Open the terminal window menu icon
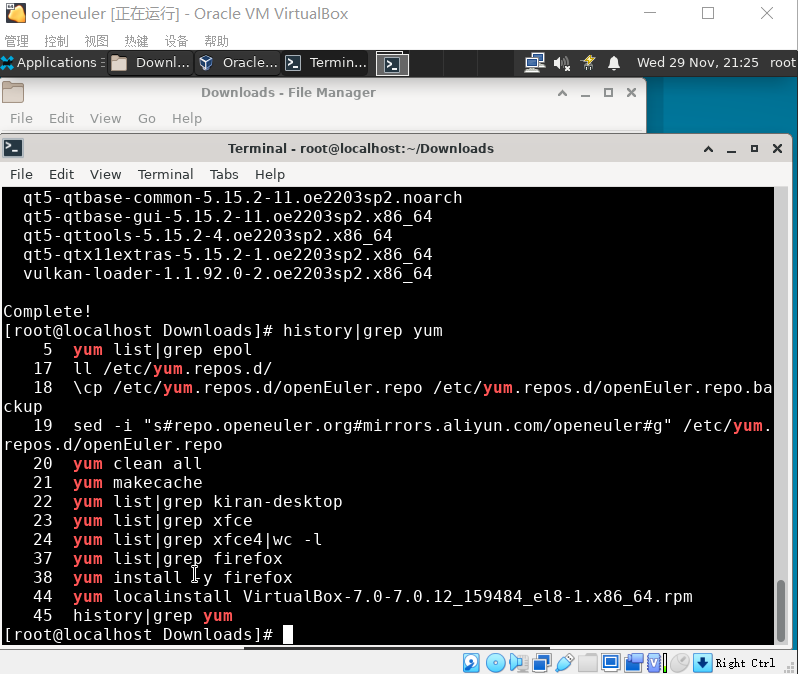The height and width of the screenshot is (674, 798). click(x=13, y=148)
